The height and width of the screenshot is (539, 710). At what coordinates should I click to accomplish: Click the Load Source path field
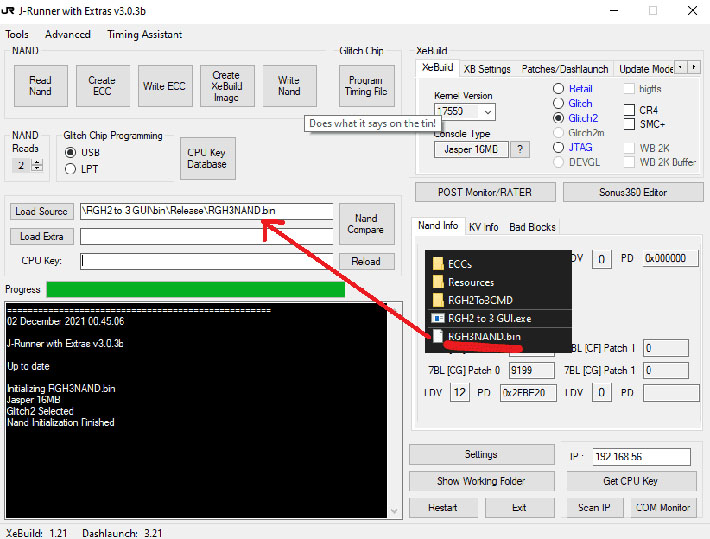(x=206, y=211)
